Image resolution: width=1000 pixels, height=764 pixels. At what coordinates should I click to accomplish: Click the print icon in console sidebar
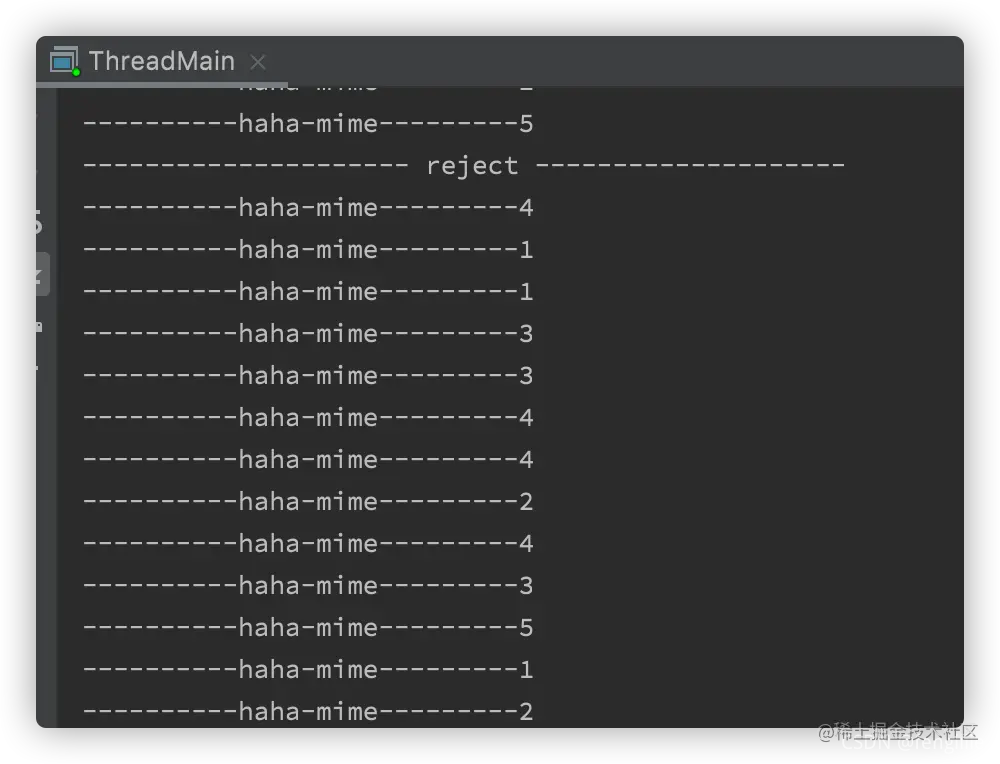(39, 328)
